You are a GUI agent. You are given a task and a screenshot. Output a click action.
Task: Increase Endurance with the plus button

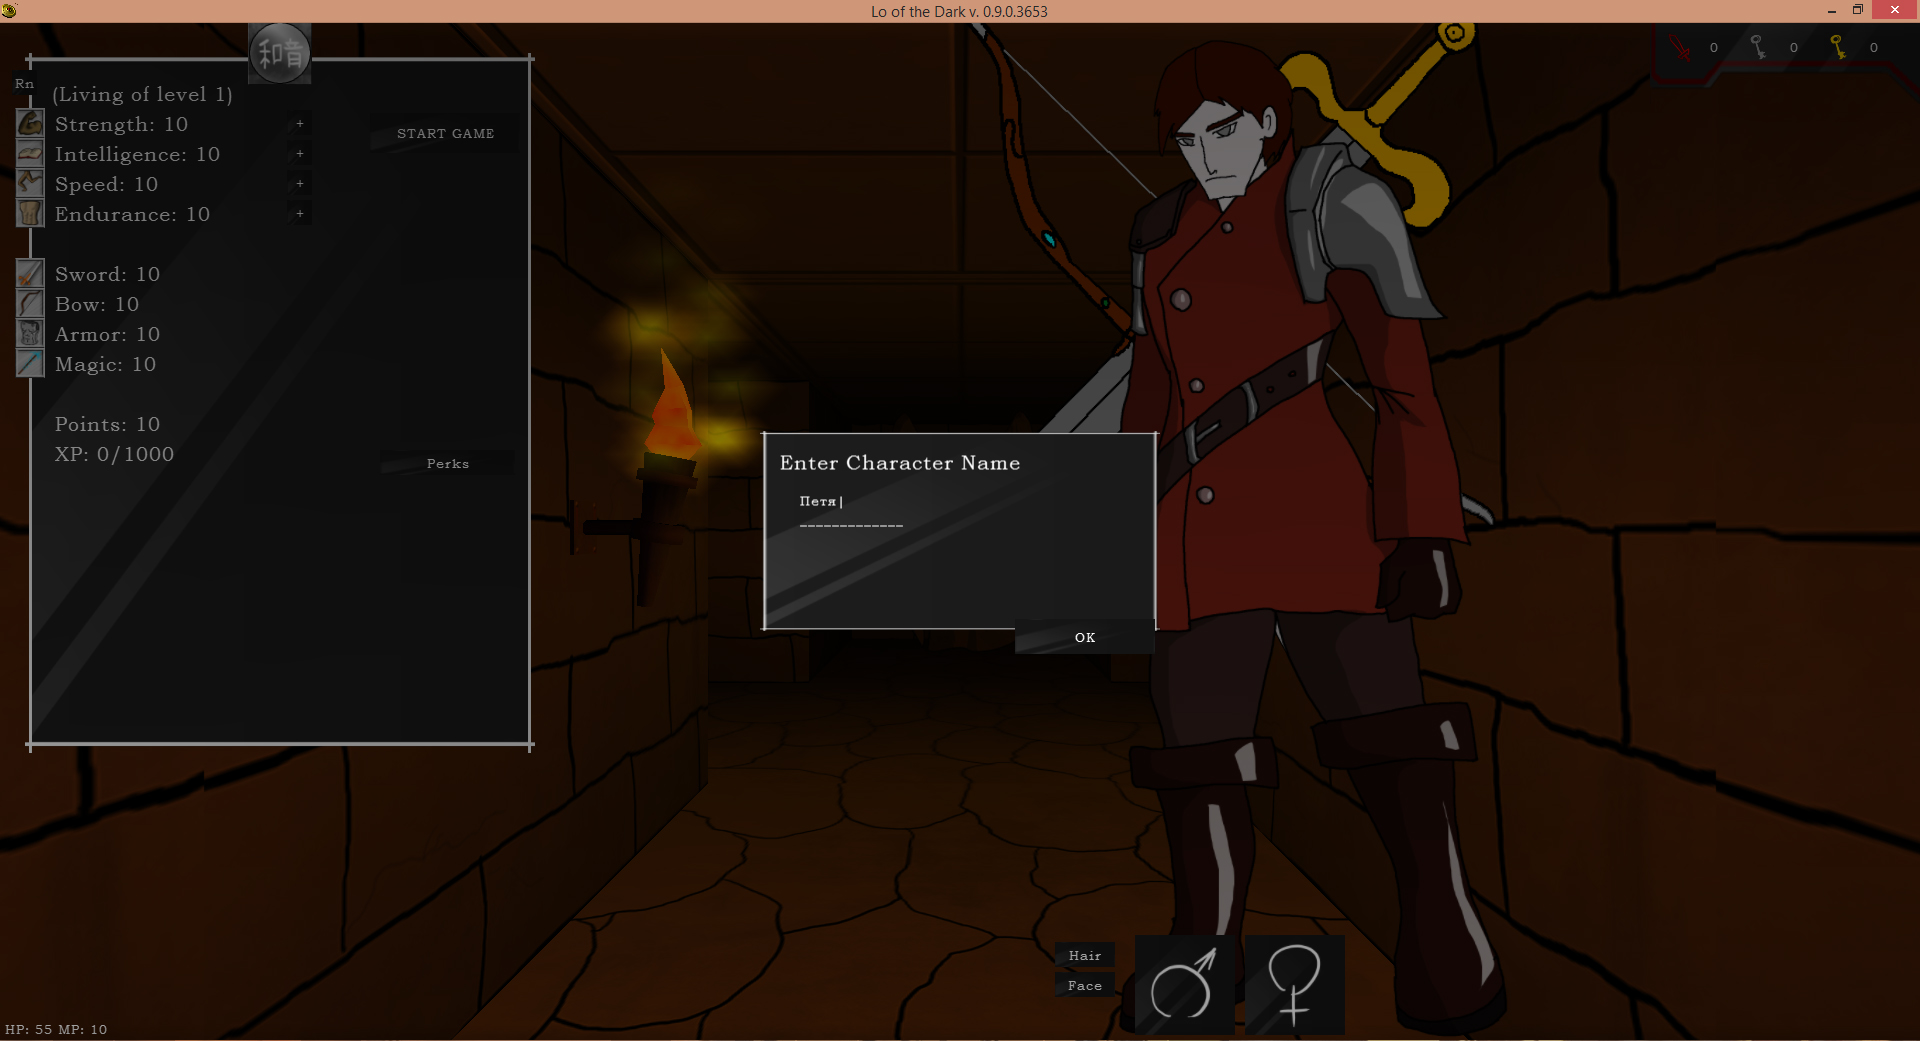(x=300, y=214)
